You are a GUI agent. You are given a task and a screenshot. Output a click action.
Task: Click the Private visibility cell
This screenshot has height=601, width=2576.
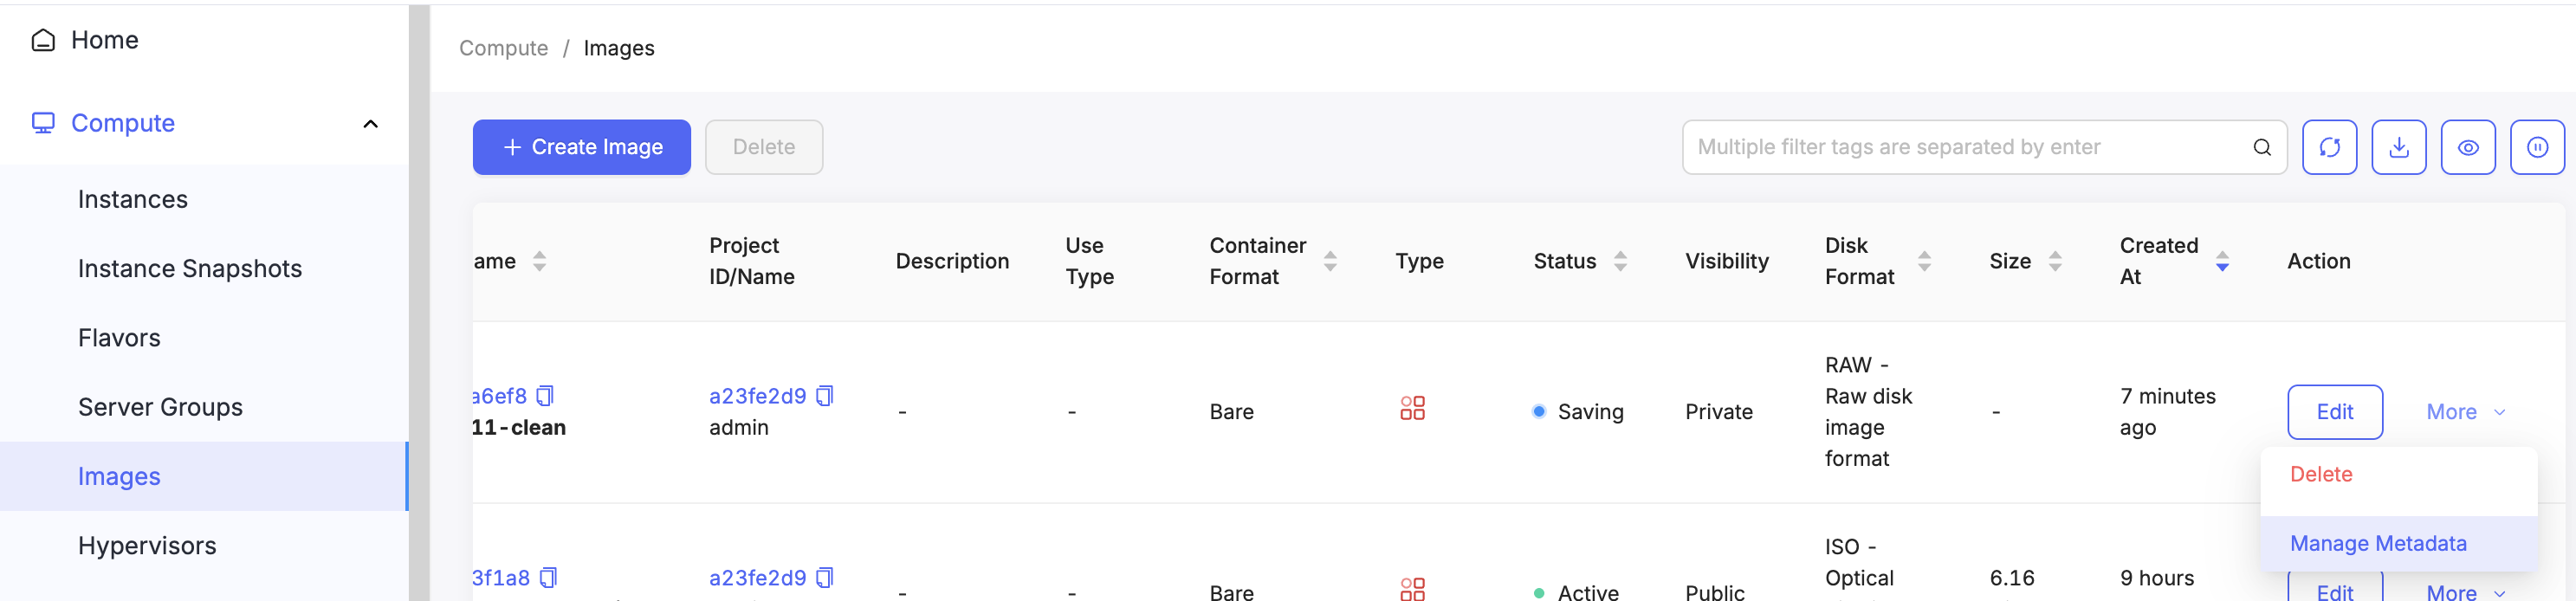pyautogui.click(x=1718, y=412)
